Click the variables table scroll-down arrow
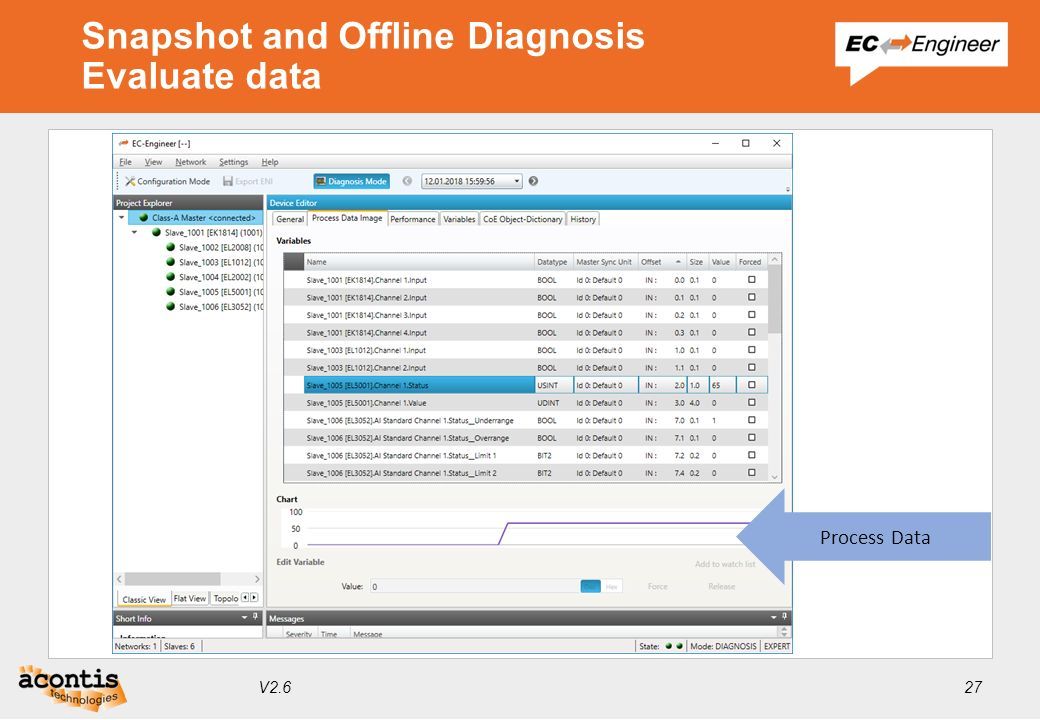The image size is (1040, 720). 774,477
